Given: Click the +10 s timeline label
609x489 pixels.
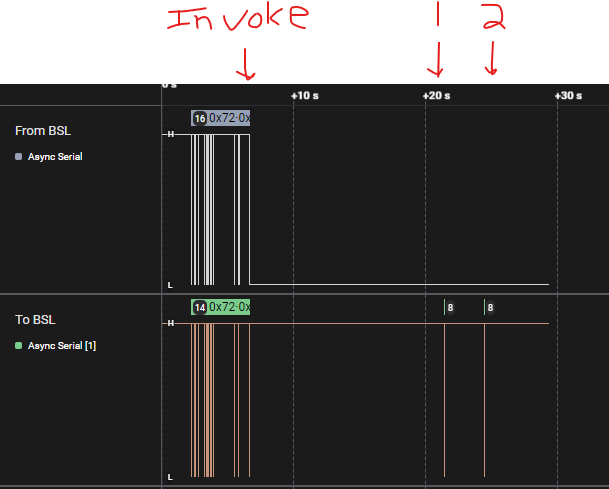Looking at the screenshot, I should pos(304,96).
